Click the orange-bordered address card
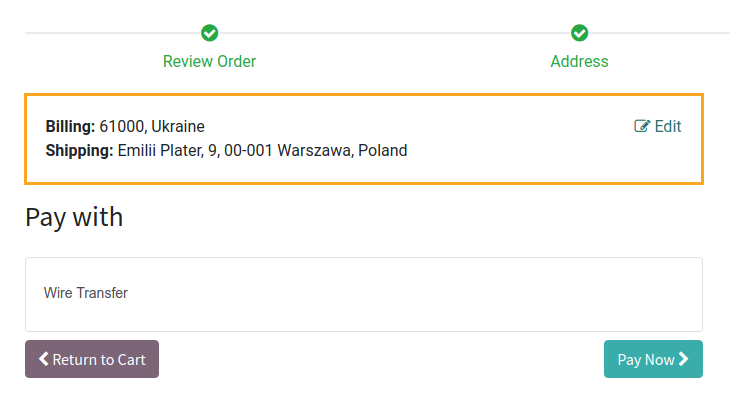The width and height of the screenshot is (730, 404). [x=364, y=139]
